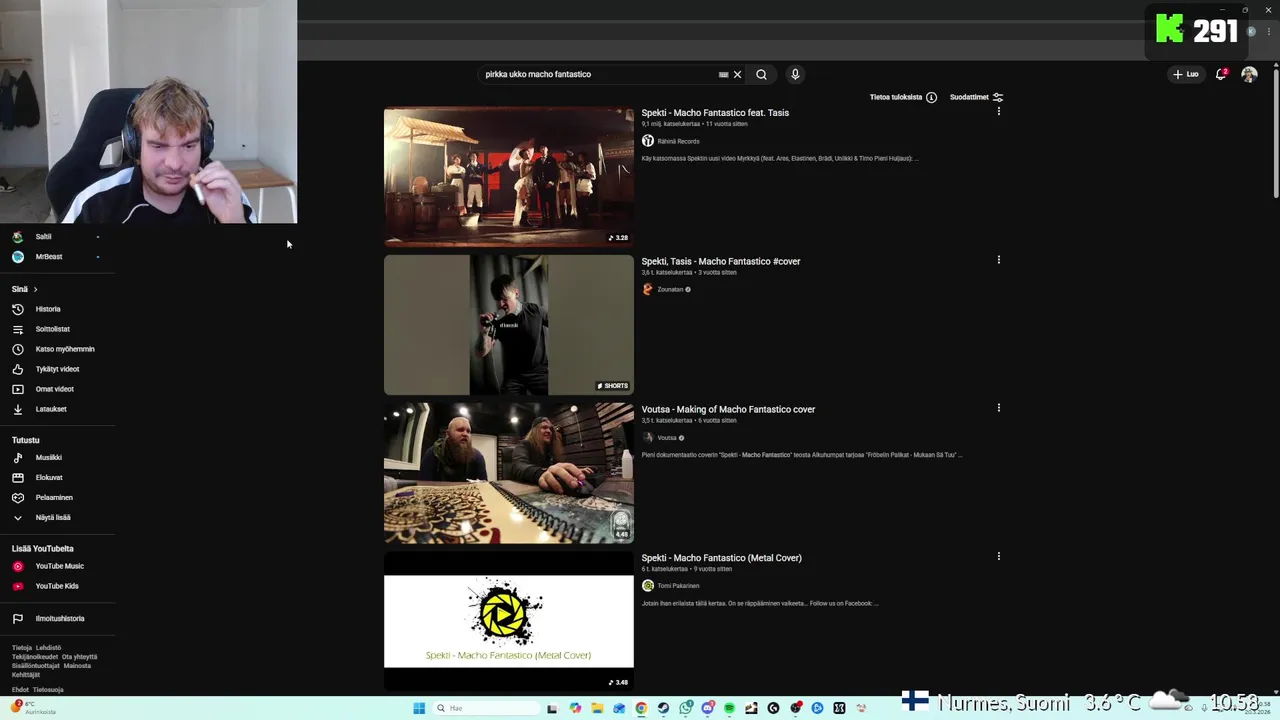Open File Explorer from taskbar

click(597, 708)
